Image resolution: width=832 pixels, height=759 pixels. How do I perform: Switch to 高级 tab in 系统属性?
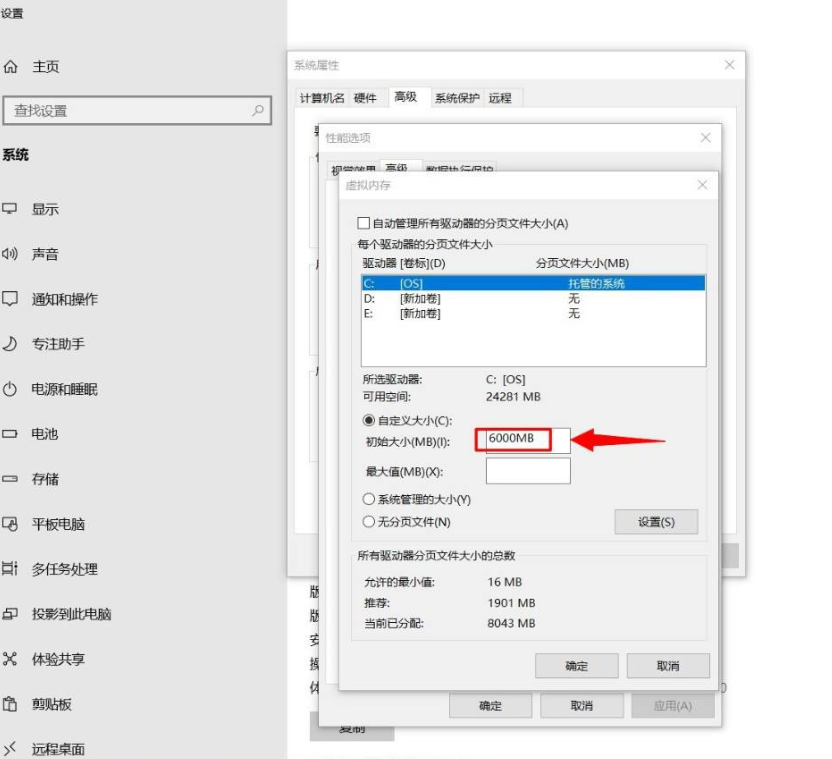(406, 97)
